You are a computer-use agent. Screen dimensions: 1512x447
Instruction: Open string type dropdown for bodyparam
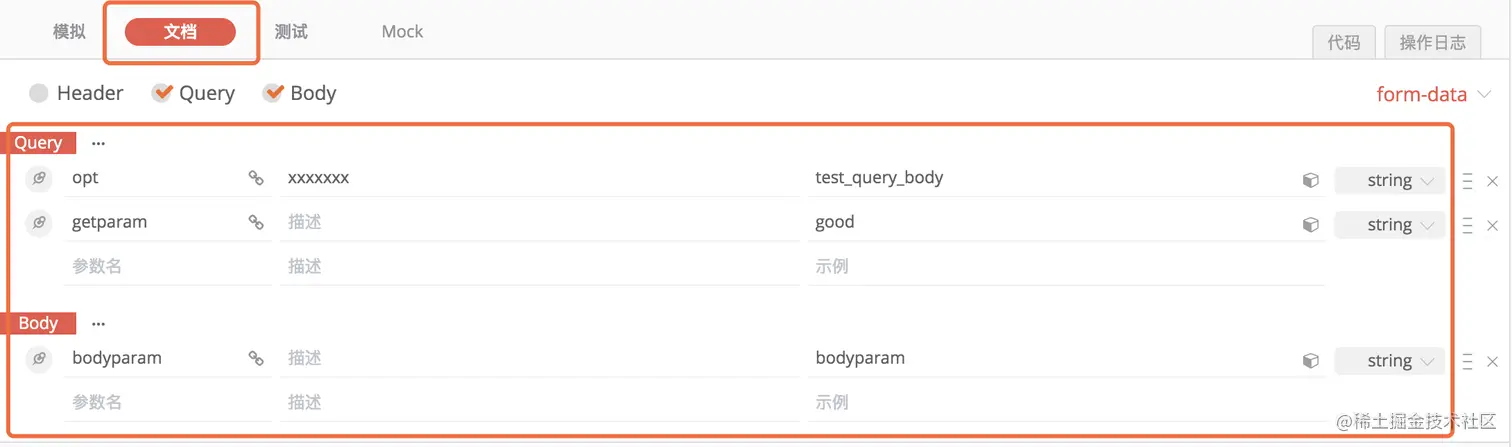tap(1389, 361)
